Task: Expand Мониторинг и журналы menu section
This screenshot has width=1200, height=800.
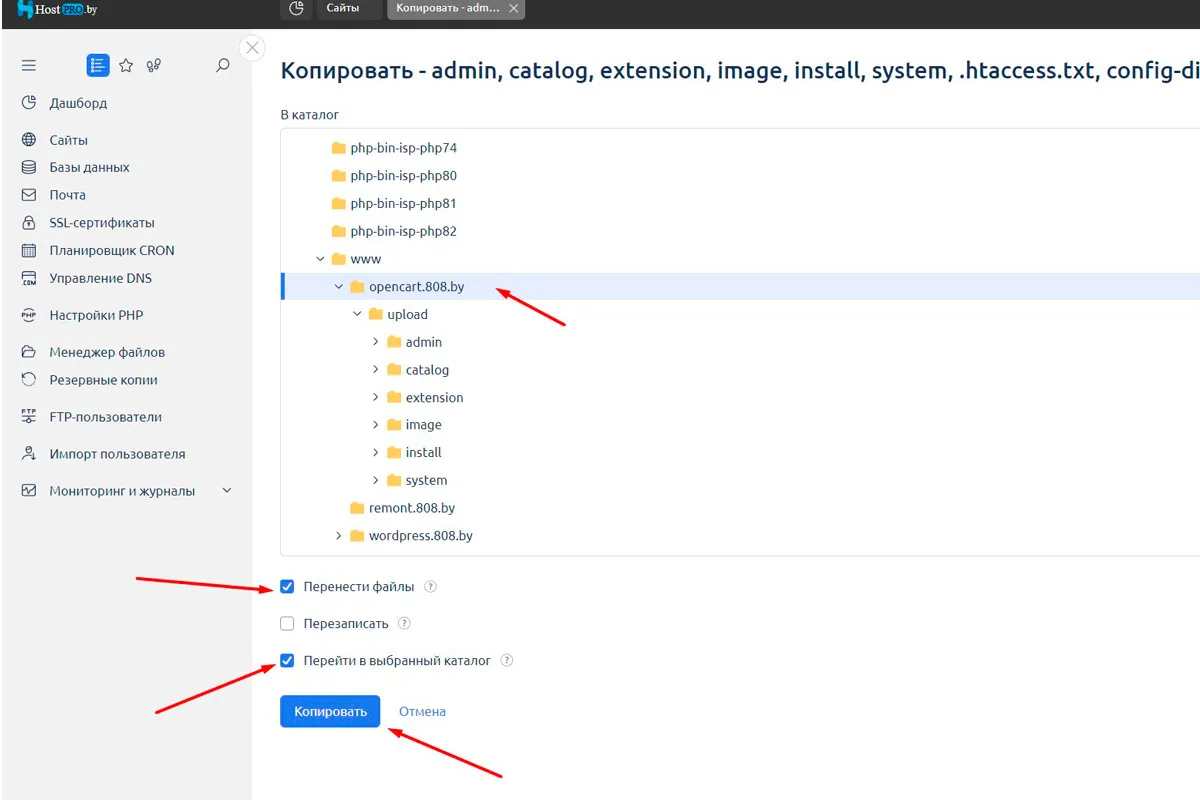Action: 226,491
